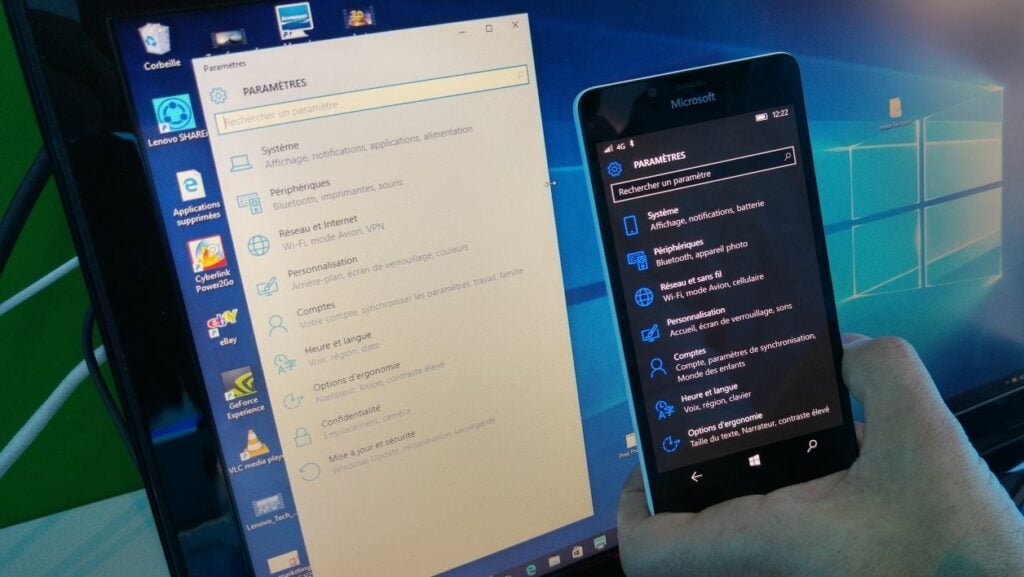Open Options d'ergonomie in PC settings
This screenshot has height=577, width=1024.
coord(364,386)
